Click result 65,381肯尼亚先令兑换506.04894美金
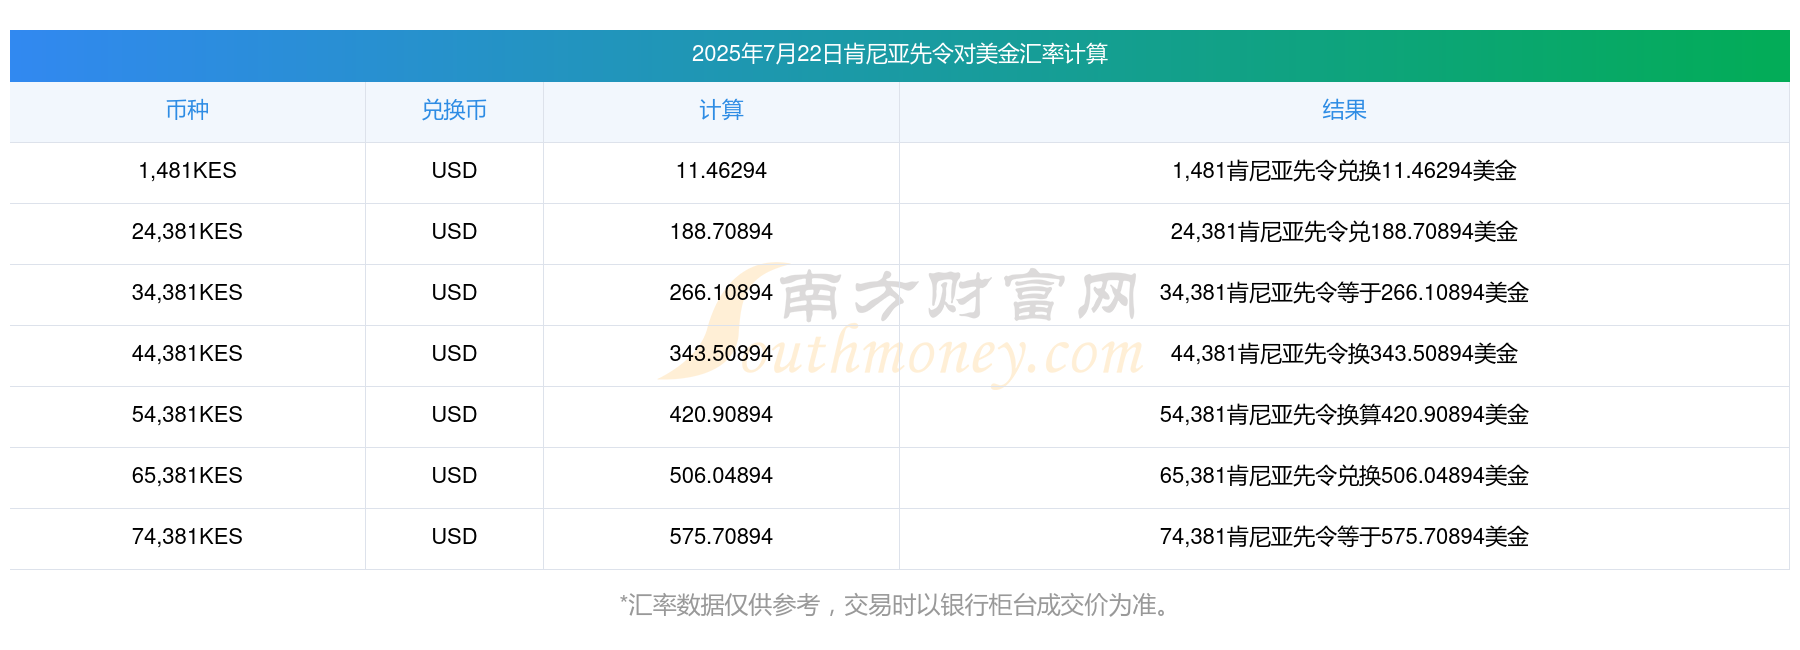This screenshot has height=650, width=1800. pyautogui.click(x=1344, y=476)
